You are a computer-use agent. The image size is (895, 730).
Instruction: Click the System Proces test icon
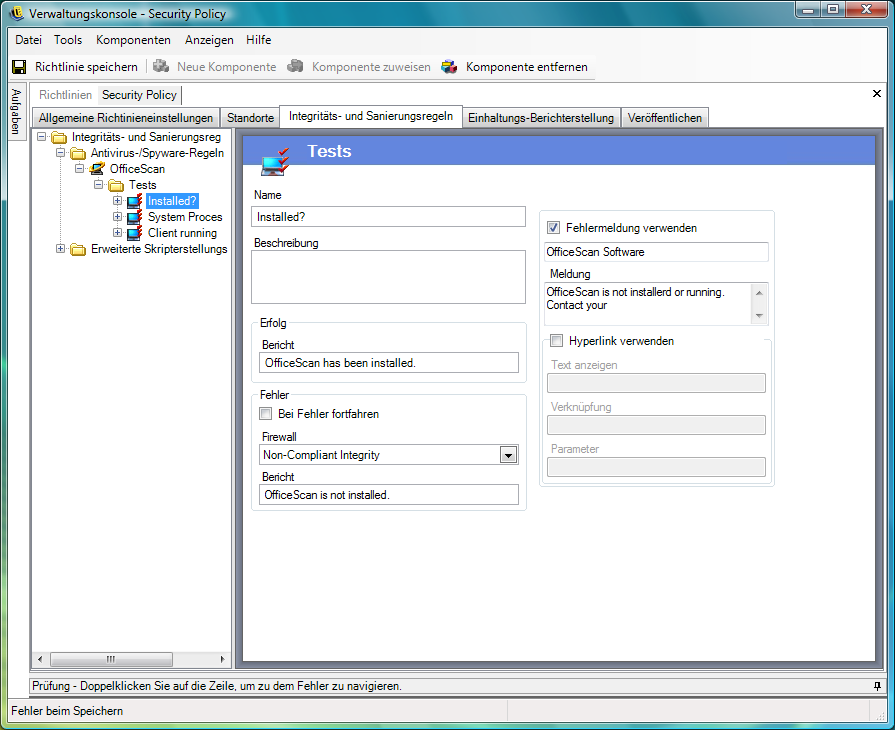(x=135, y=217)
